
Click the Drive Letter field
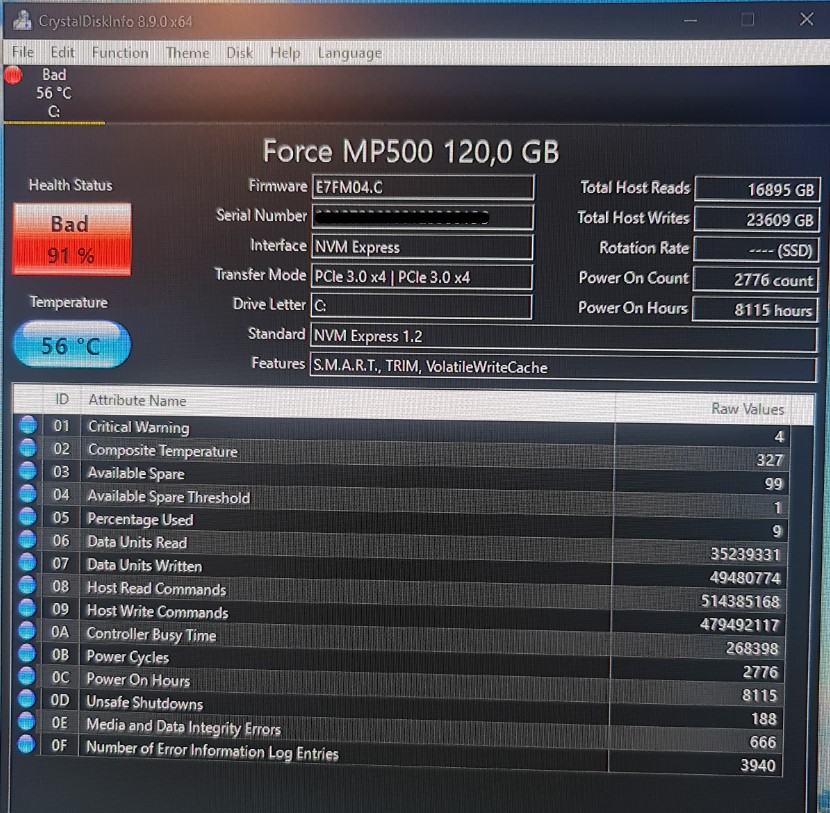pyautogui.click(x=421, y=306)
